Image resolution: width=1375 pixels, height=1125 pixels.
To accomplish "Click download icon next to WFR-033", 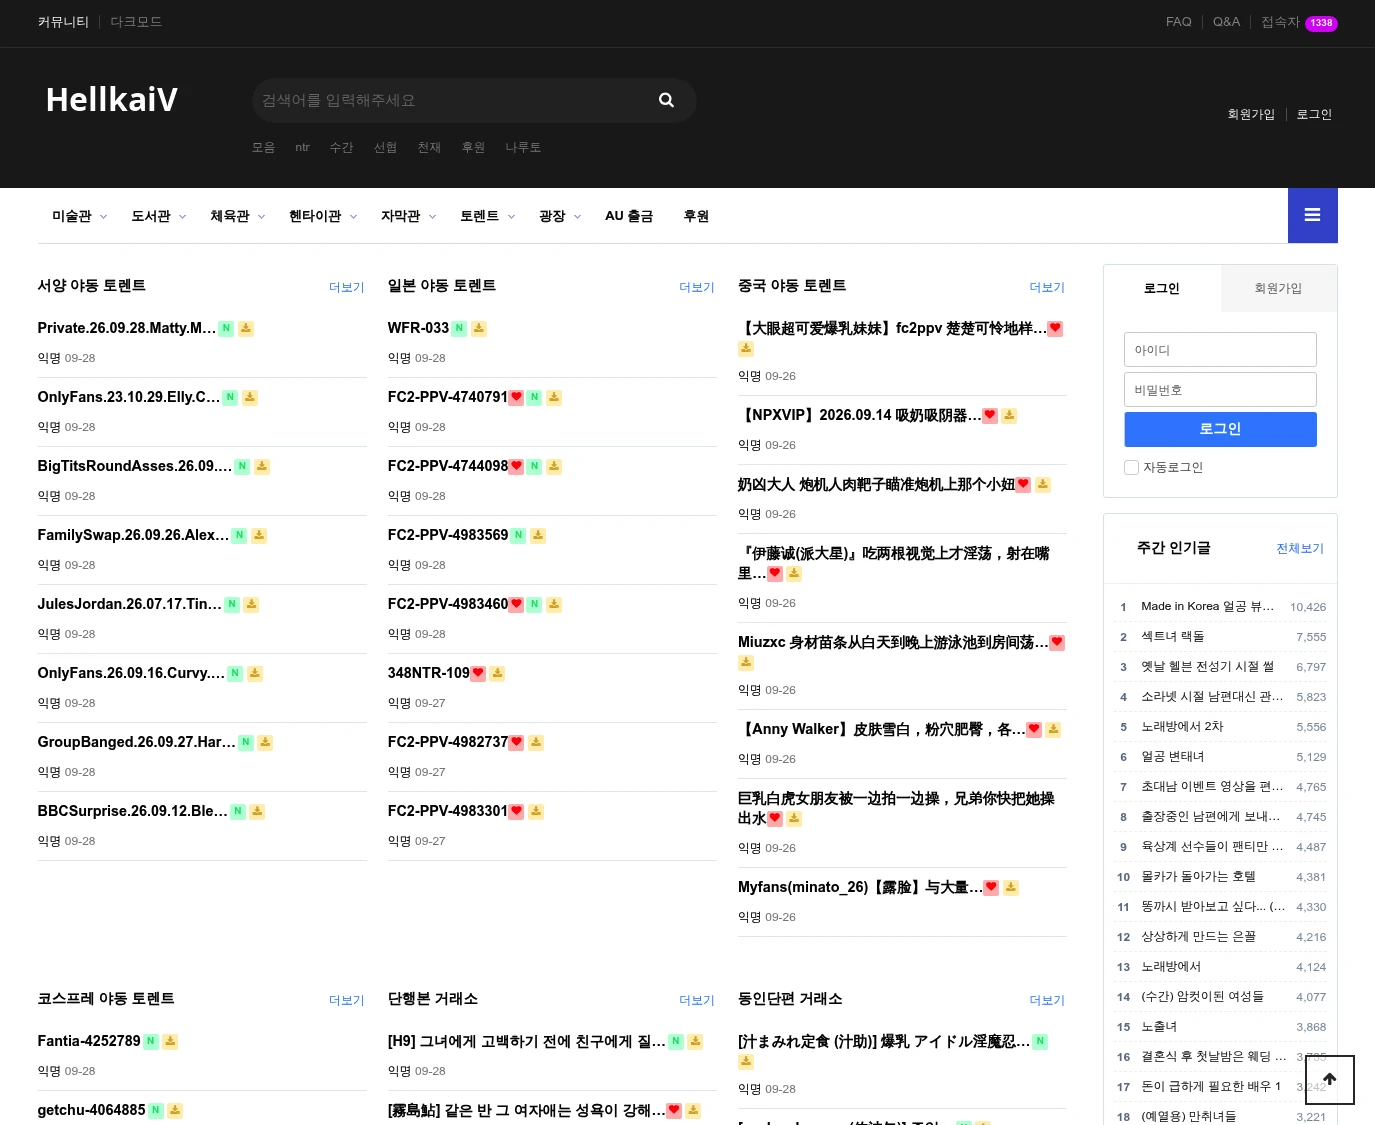I will point(479,328).
